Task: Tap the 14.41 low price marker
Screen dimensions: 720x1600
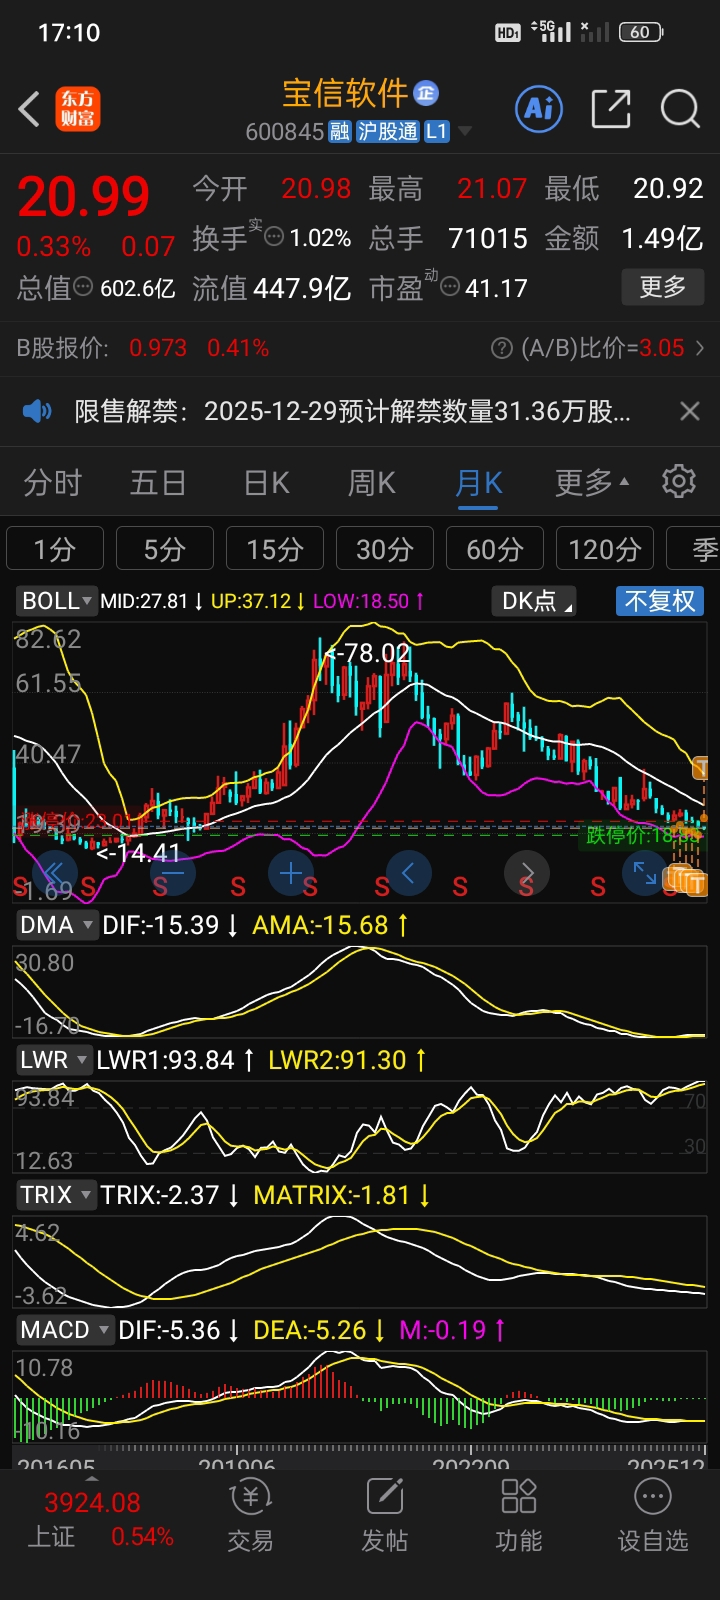Action: pos(139,853)
